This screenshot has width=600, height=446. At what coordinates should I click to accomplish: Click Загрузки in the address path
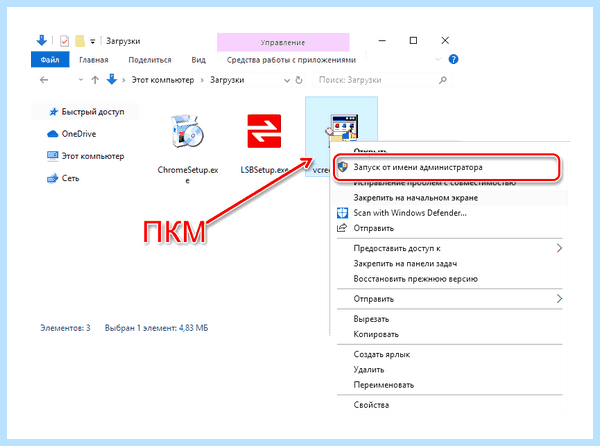point(227,80)
